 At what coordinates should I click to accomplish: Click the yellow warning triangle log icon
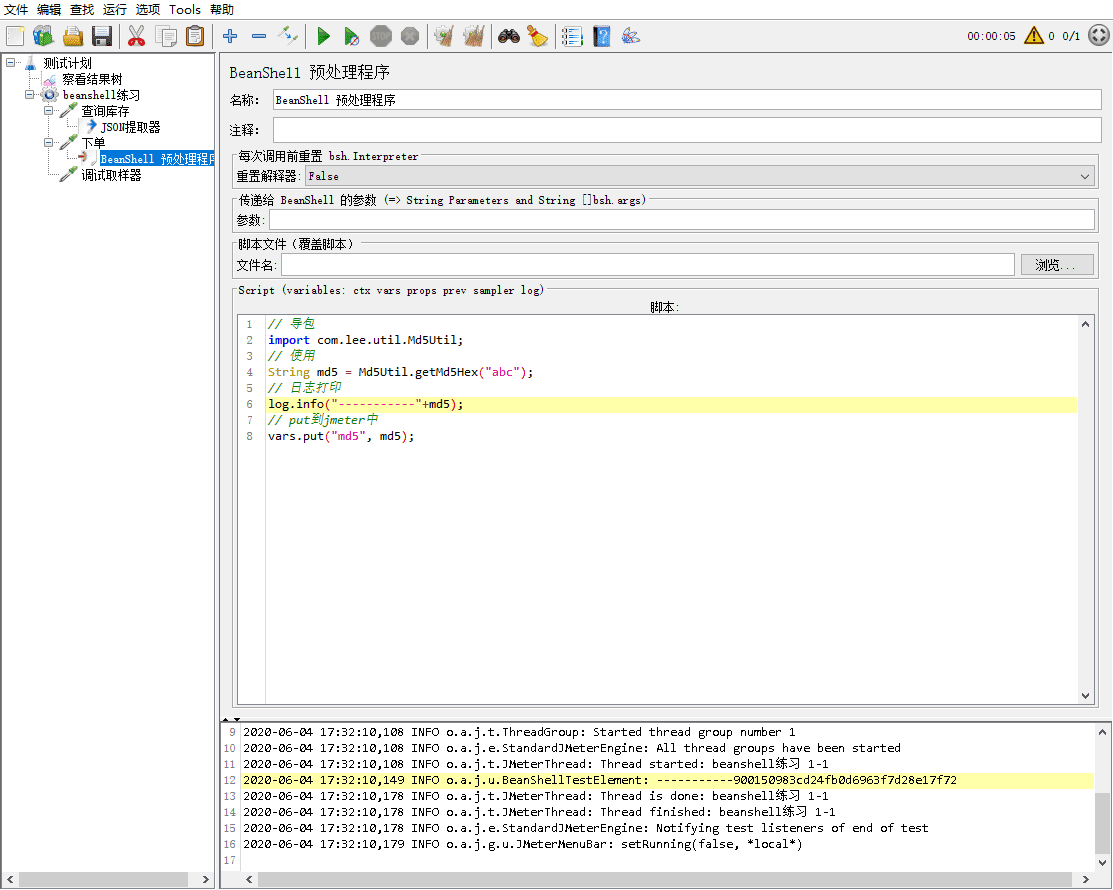(1034, 35)
